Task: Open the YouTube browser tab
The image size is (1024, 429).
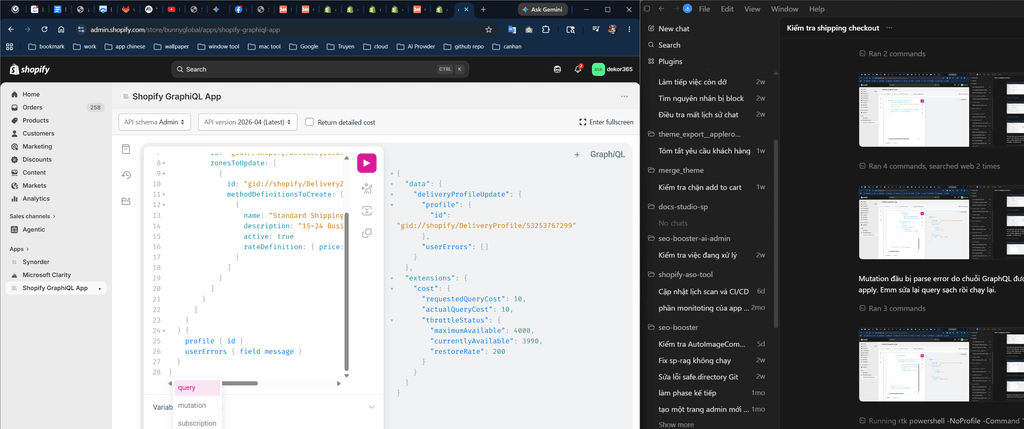Action: coord(171,9)
